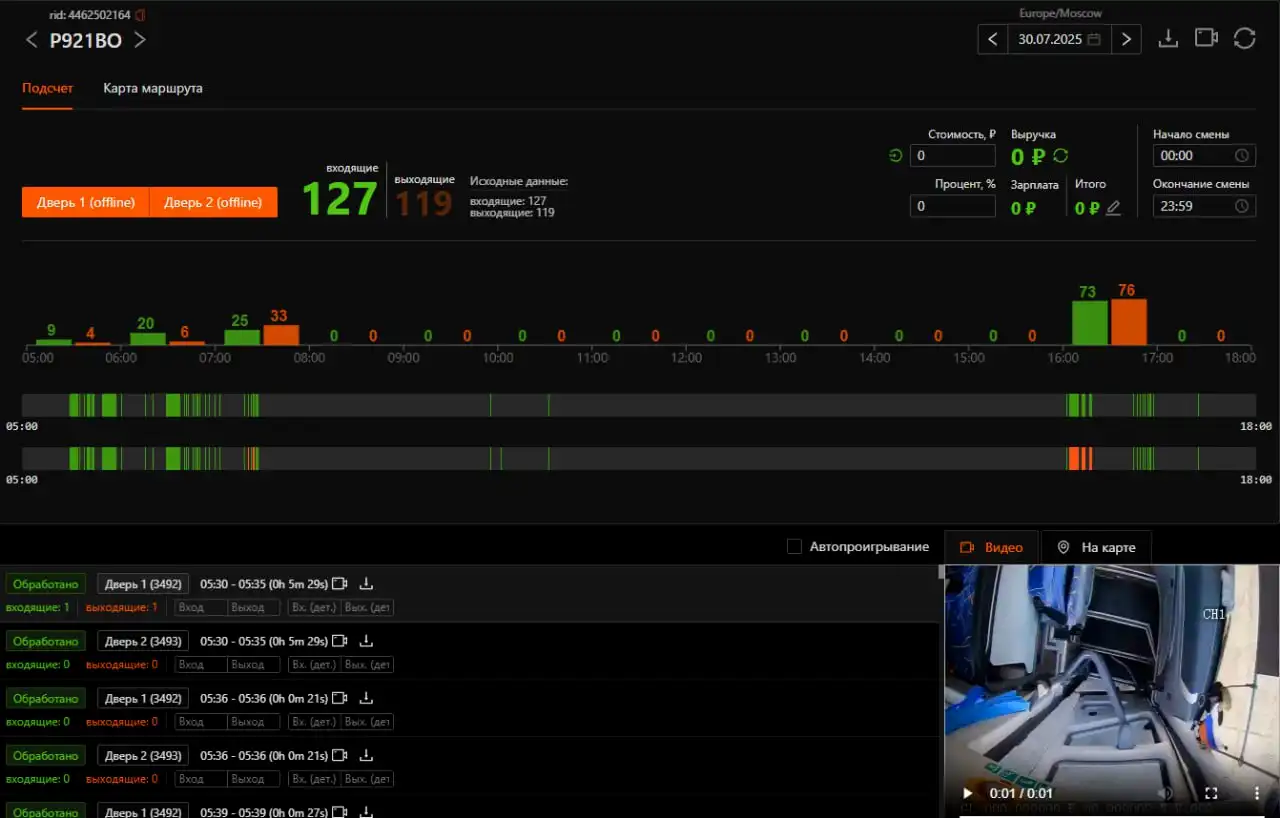Switch to the Подсчет tab
This screenshot has height=818, width=1280.
47,88
